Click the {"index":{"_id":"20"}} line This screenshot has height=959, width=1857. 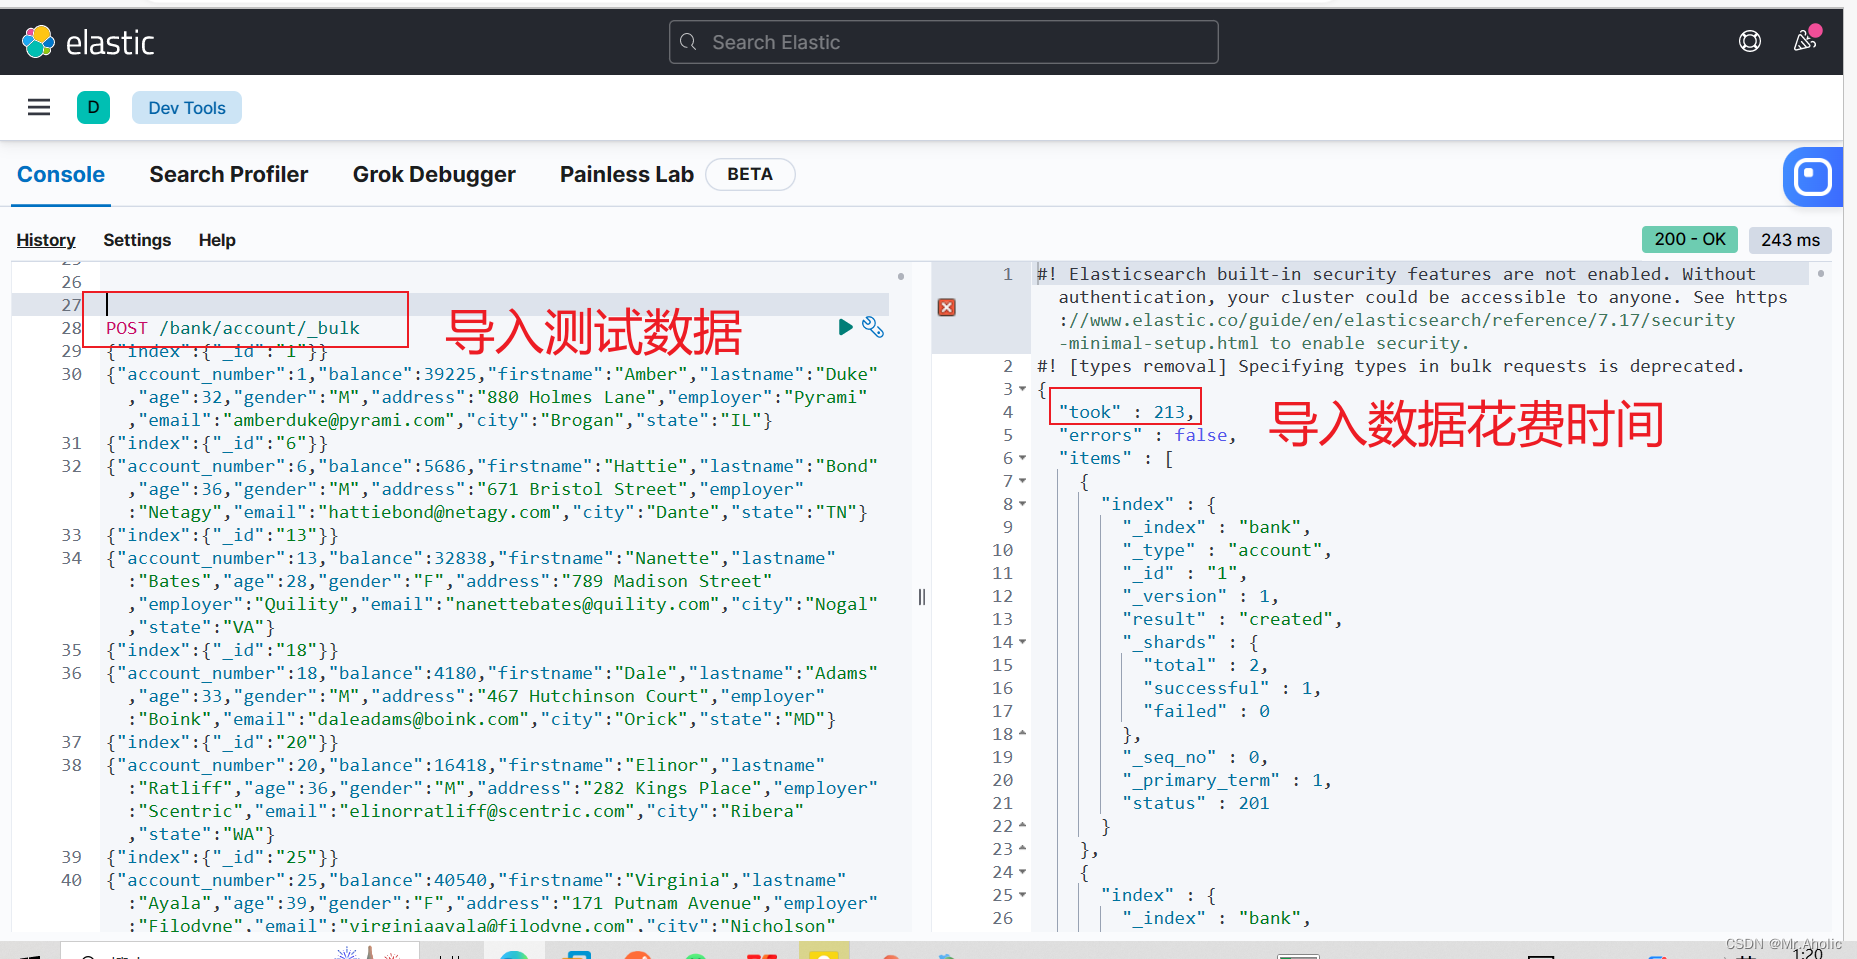point(222,742)
